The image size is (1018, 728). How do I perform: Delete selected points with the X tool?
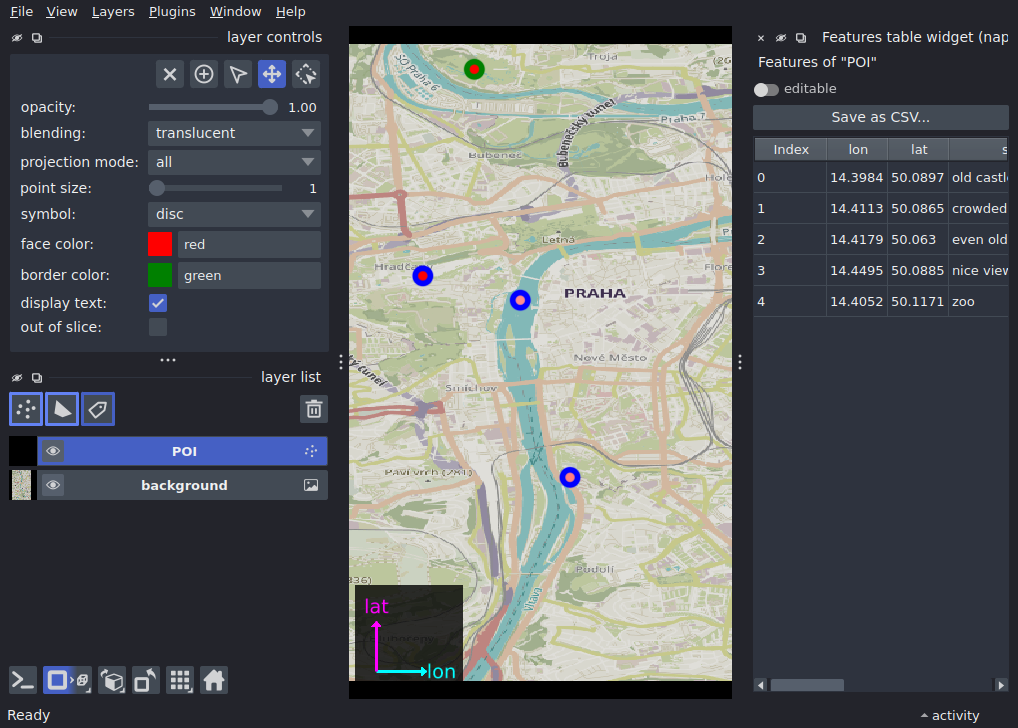[x=169, y=75]
